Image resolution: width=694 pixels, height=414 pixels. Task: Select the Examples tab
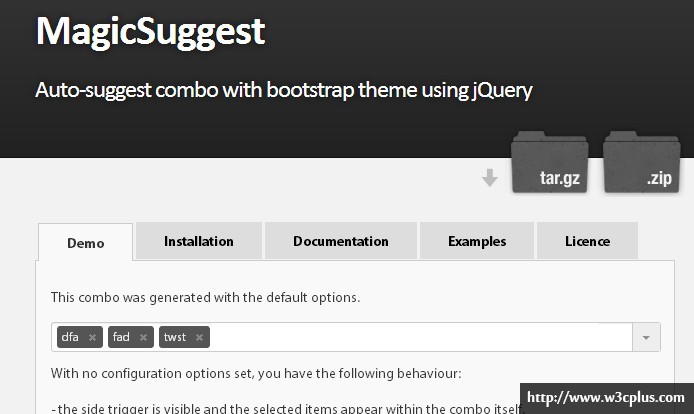(x=477, y=241)
